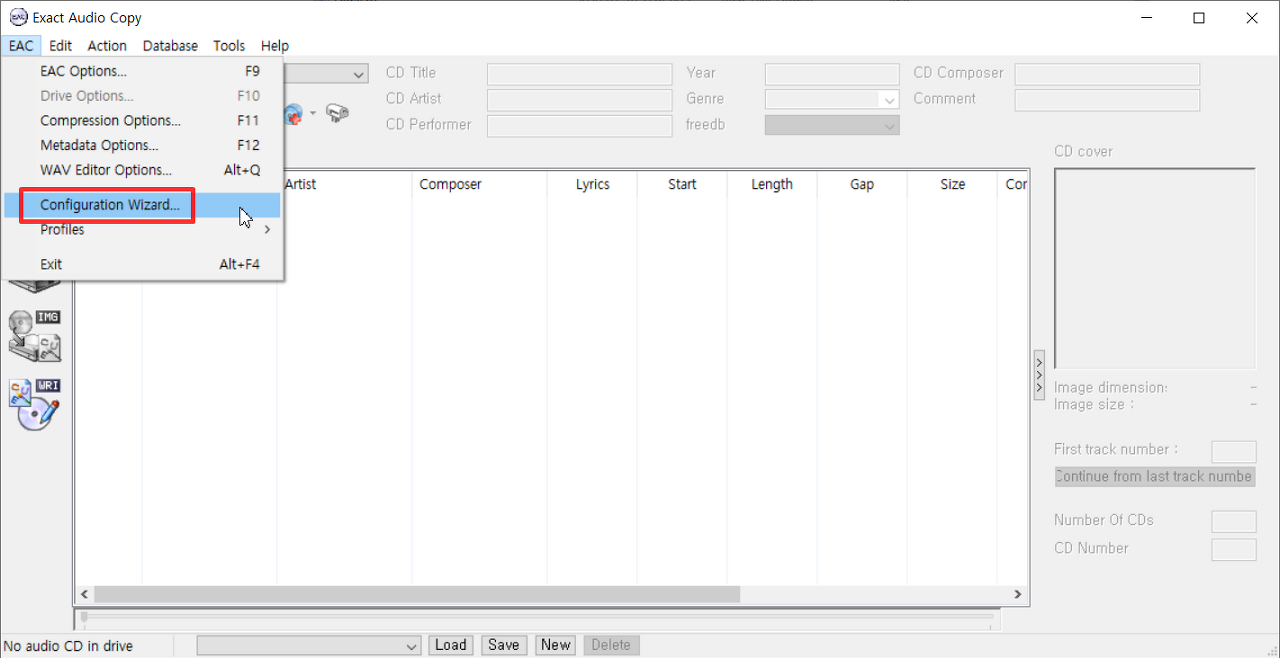1280x658 pixels.
Task: Open the profile combo box at bottom
Action: point(309,646)
